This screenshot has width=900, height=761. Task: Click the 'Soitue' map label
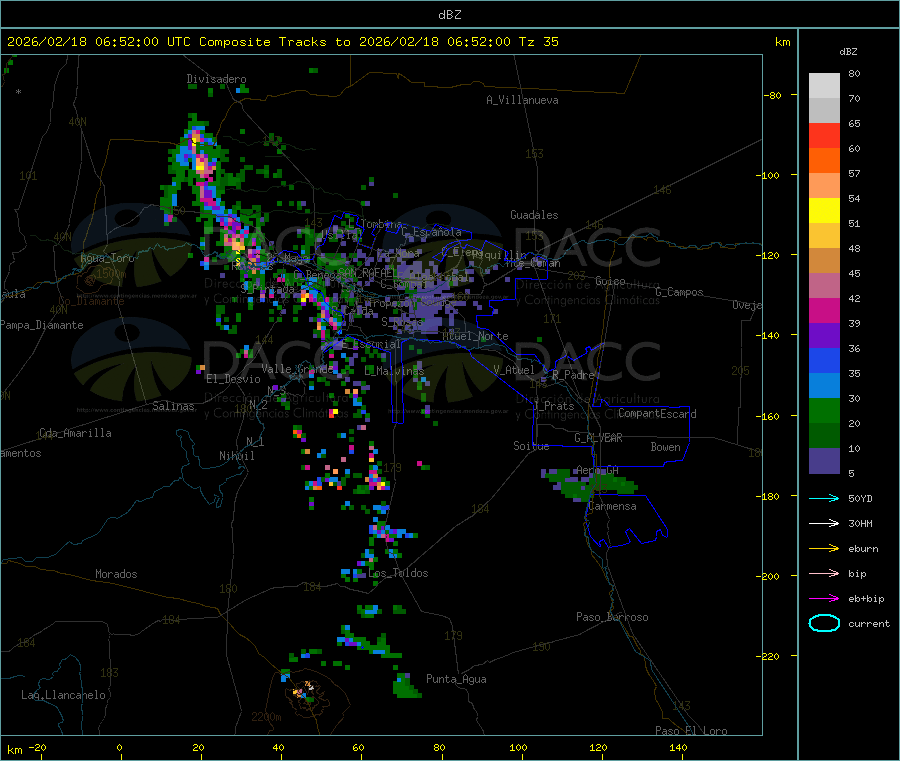pos(531,446)
